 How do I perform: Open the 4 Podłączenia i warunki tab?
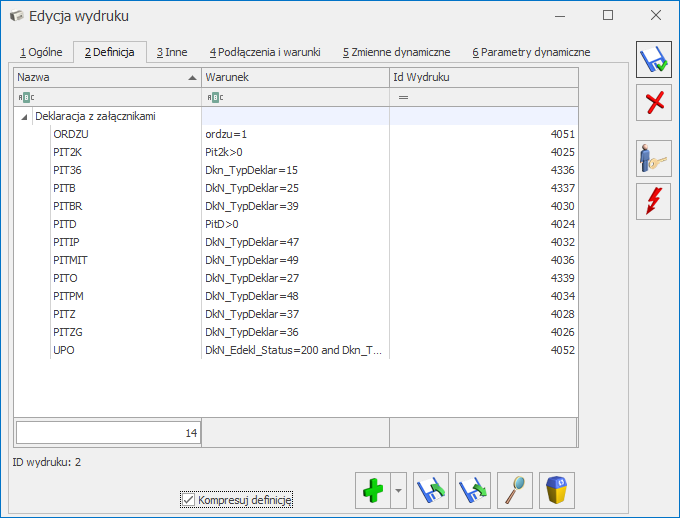(x=264, y=52)
